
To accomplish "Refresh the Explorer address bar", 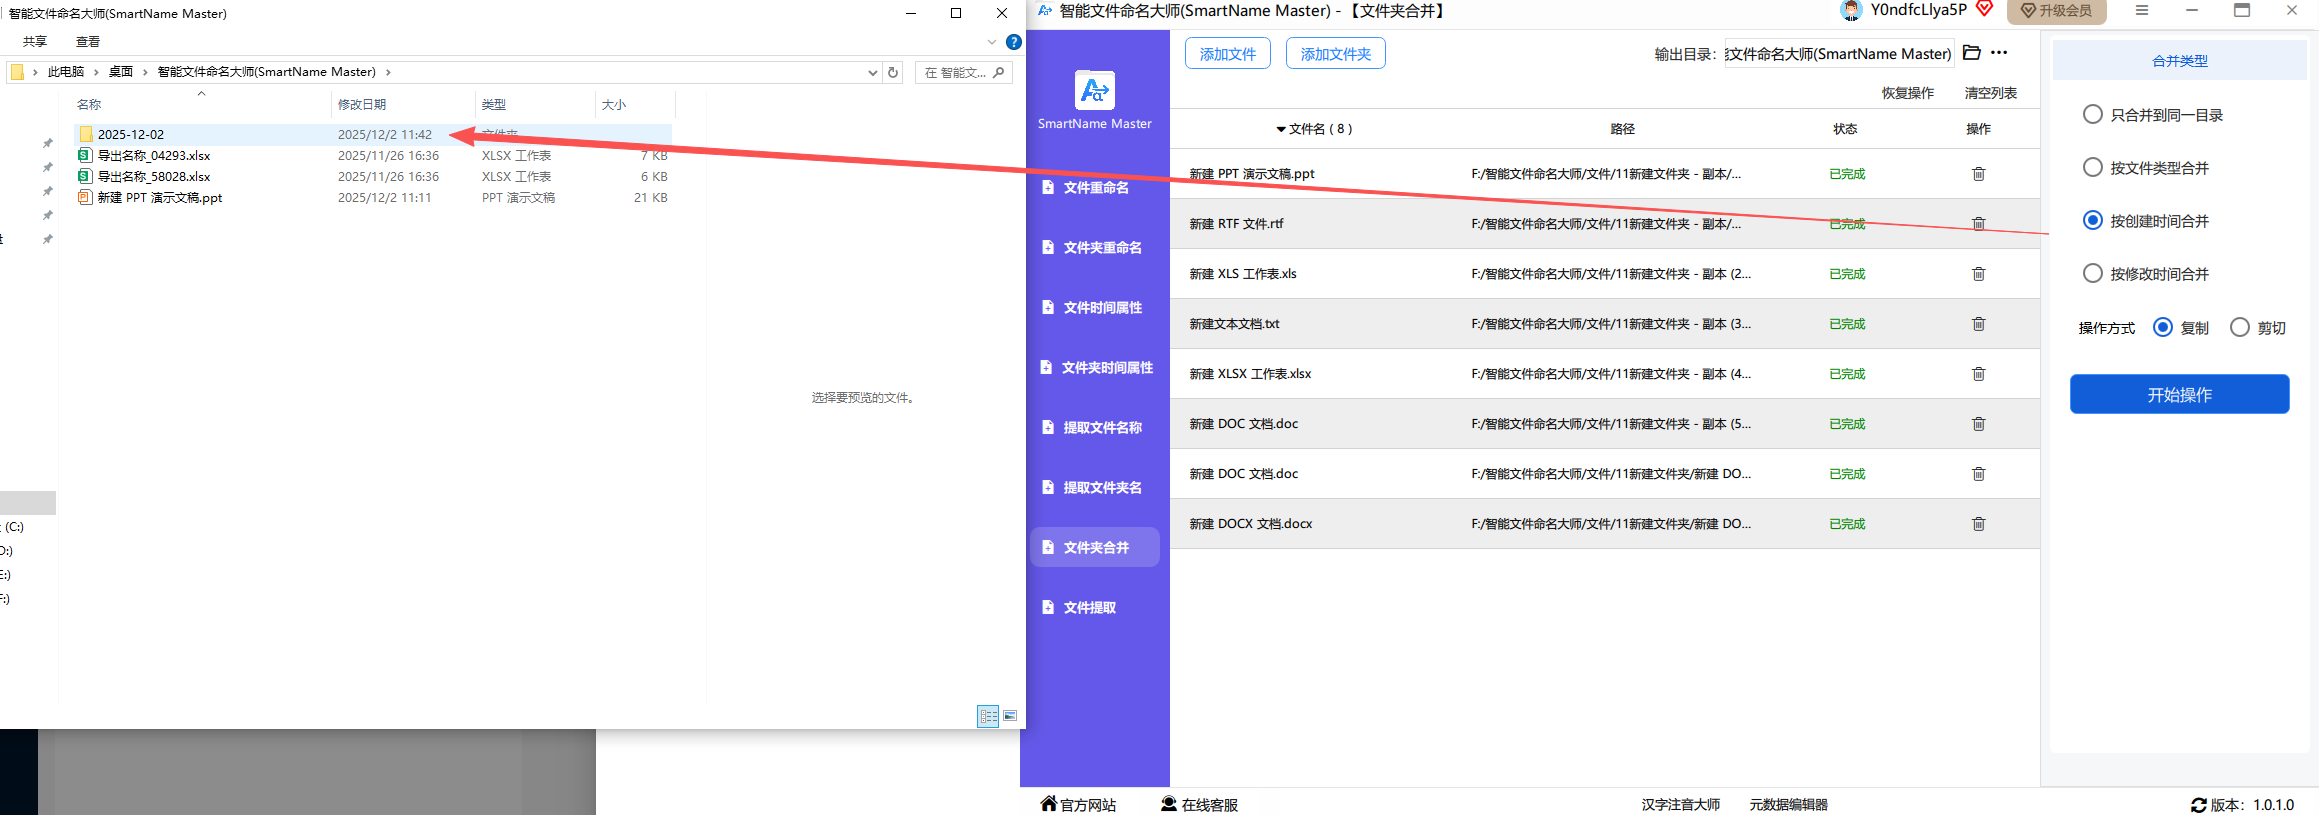I will click(x=893, y=72).
